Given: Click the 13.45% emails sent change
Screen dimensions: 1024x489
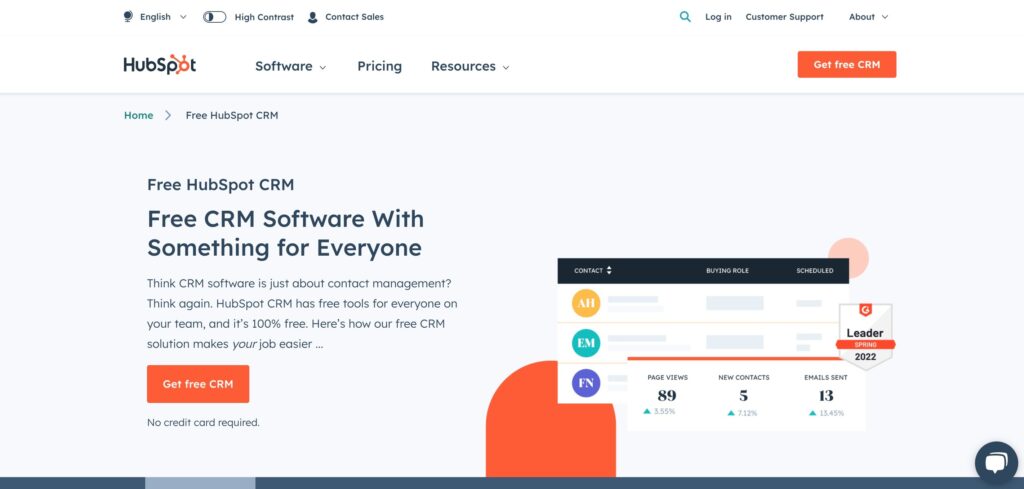Looking at the screenshot, I should point(826,413).
